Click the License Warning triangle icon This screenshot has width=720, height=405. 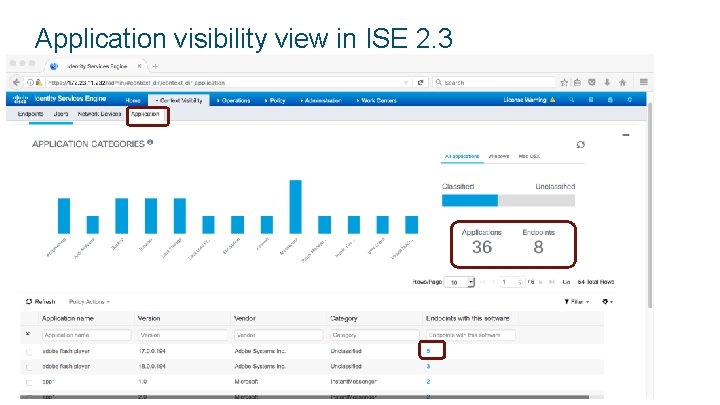[553, 100]
